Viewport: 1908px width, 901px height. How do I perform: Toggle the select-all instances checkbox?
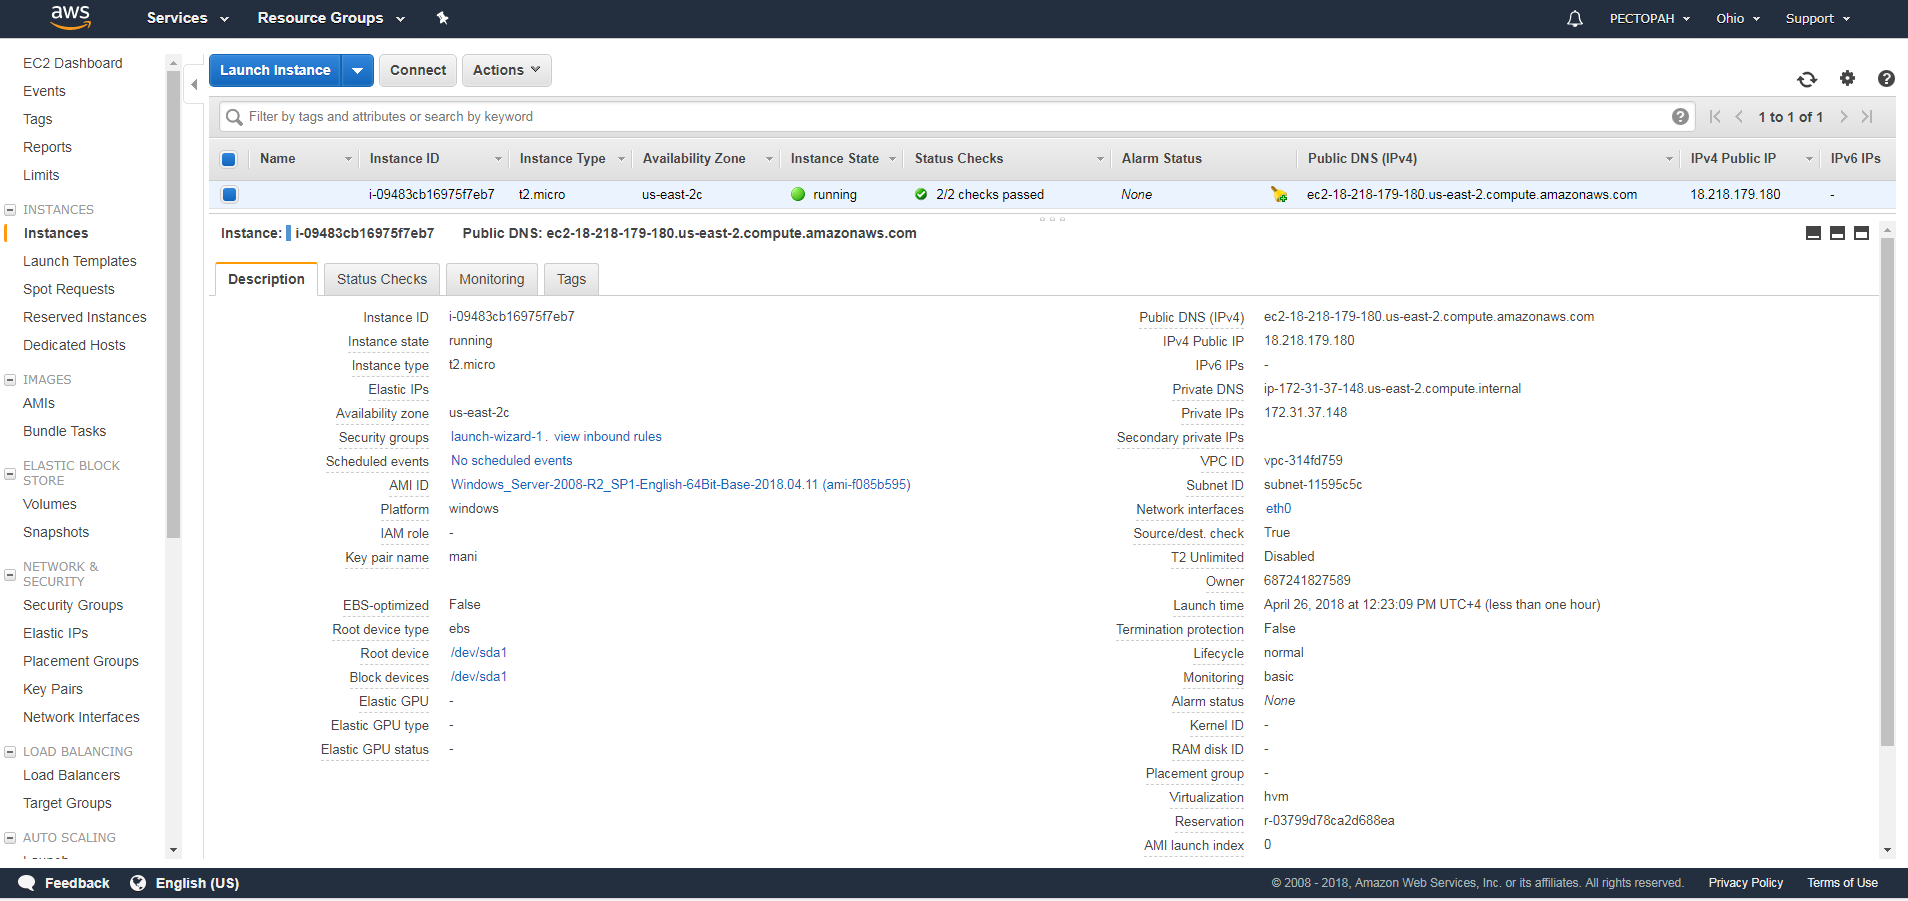point(229,159)
